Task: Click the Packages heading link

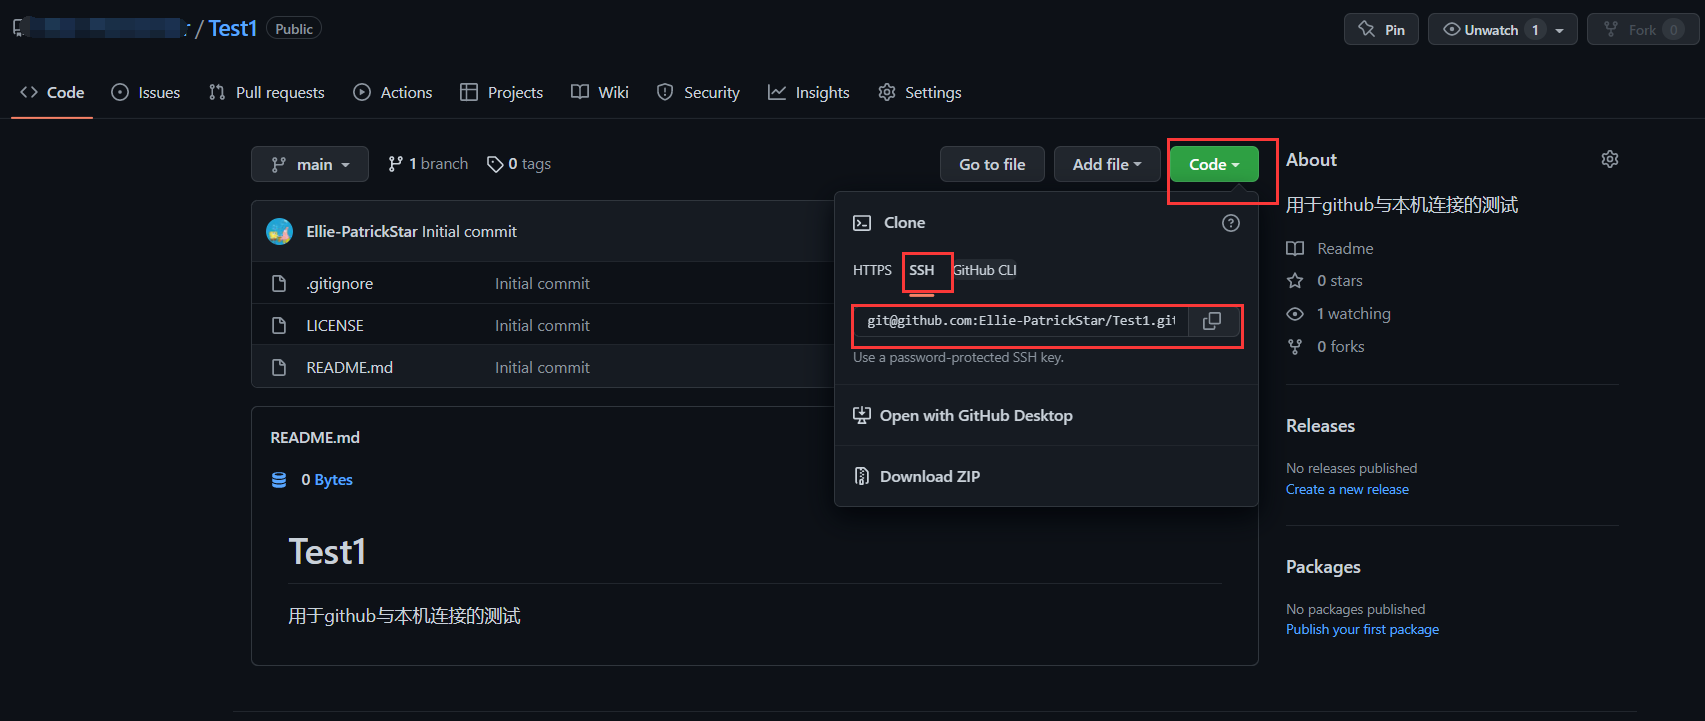Action: pyautogui.click(x=1323, y=567)
